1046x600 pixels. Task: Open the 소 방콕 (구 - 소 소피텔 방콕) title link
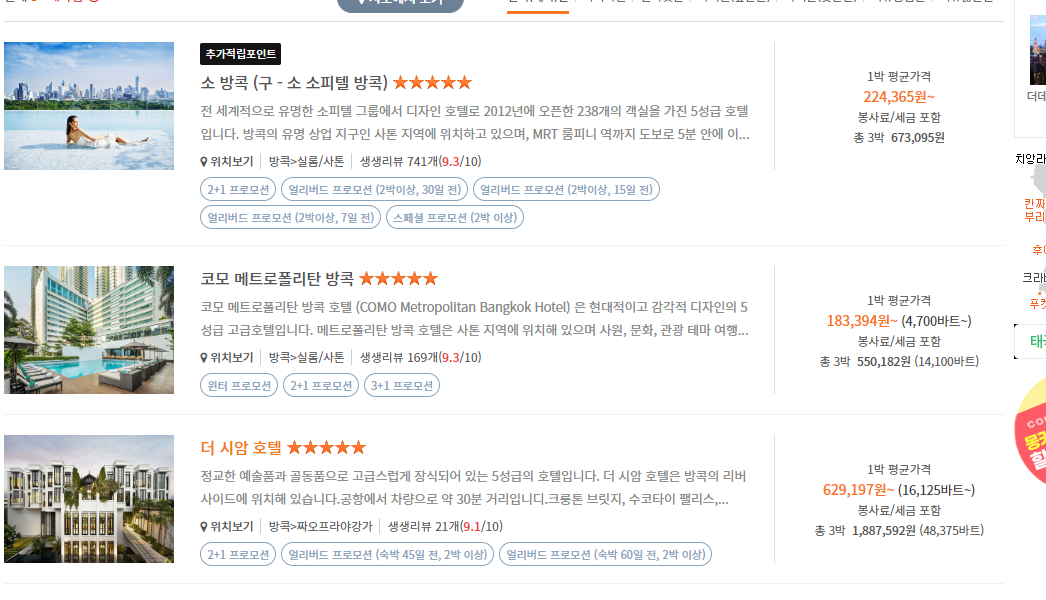(x=294, y=83)
